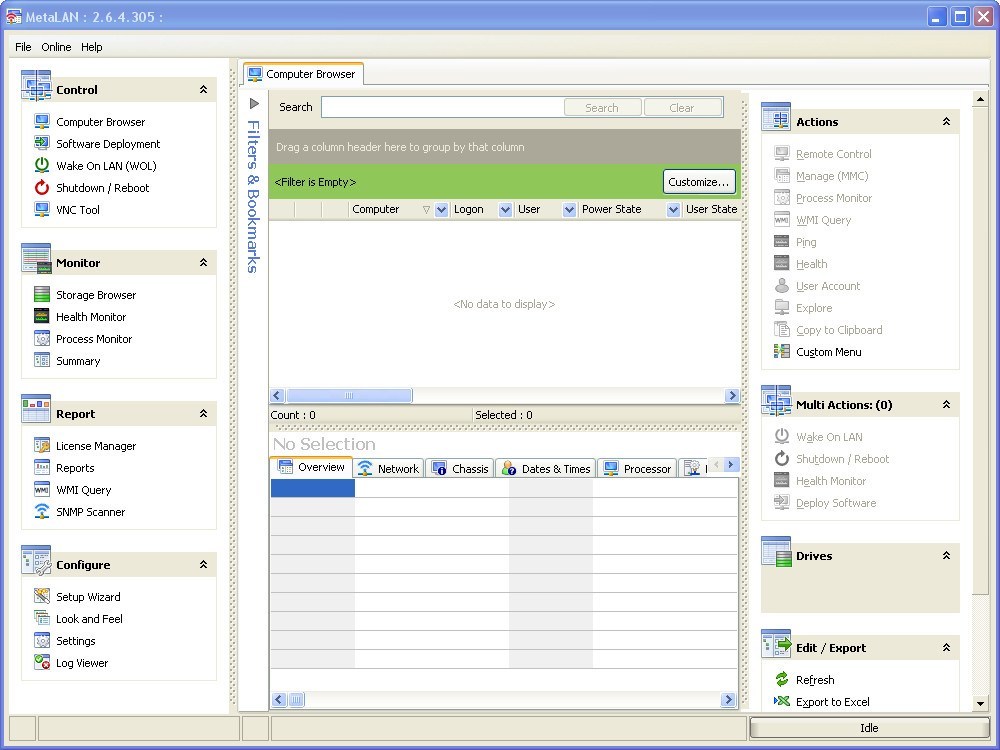Screen dimensions: 1000x750
Task: Click the Search button
Action: pyautogui.click(x=602, y=107)
